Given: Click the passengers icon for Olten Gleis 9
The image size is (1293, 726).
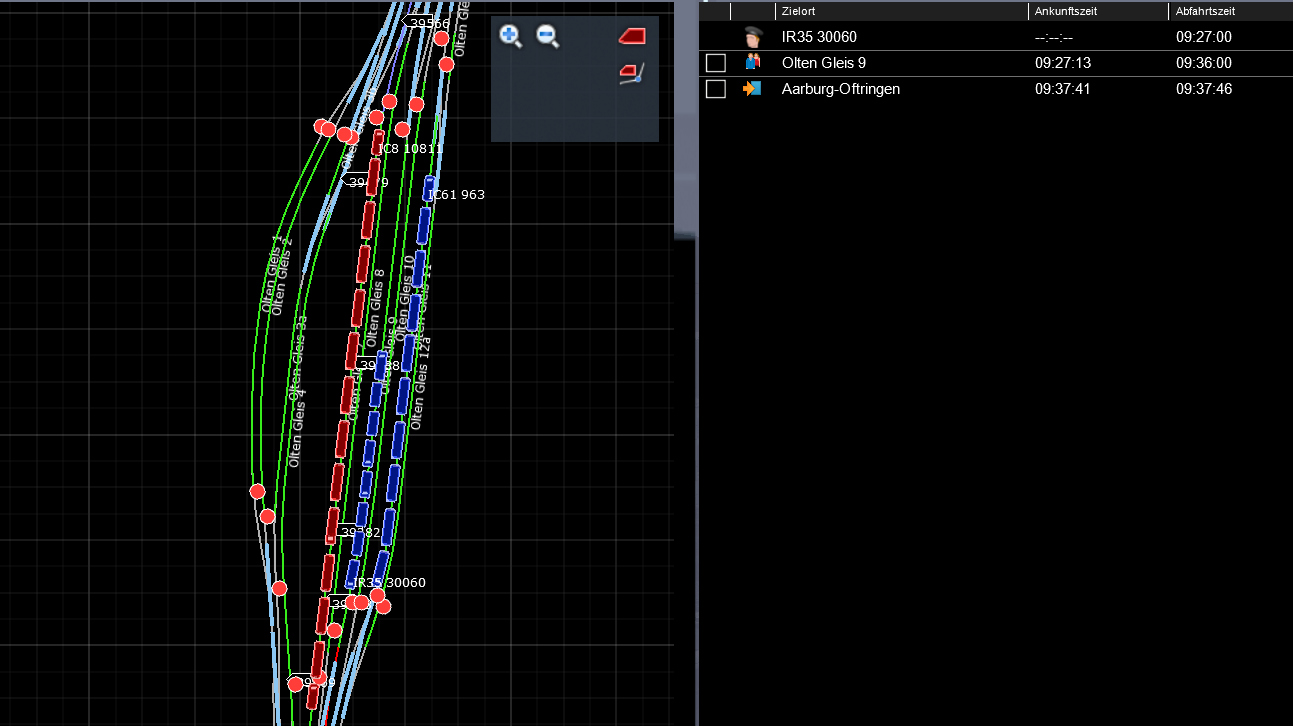Looking at the screenshot, I should point(753,63).
